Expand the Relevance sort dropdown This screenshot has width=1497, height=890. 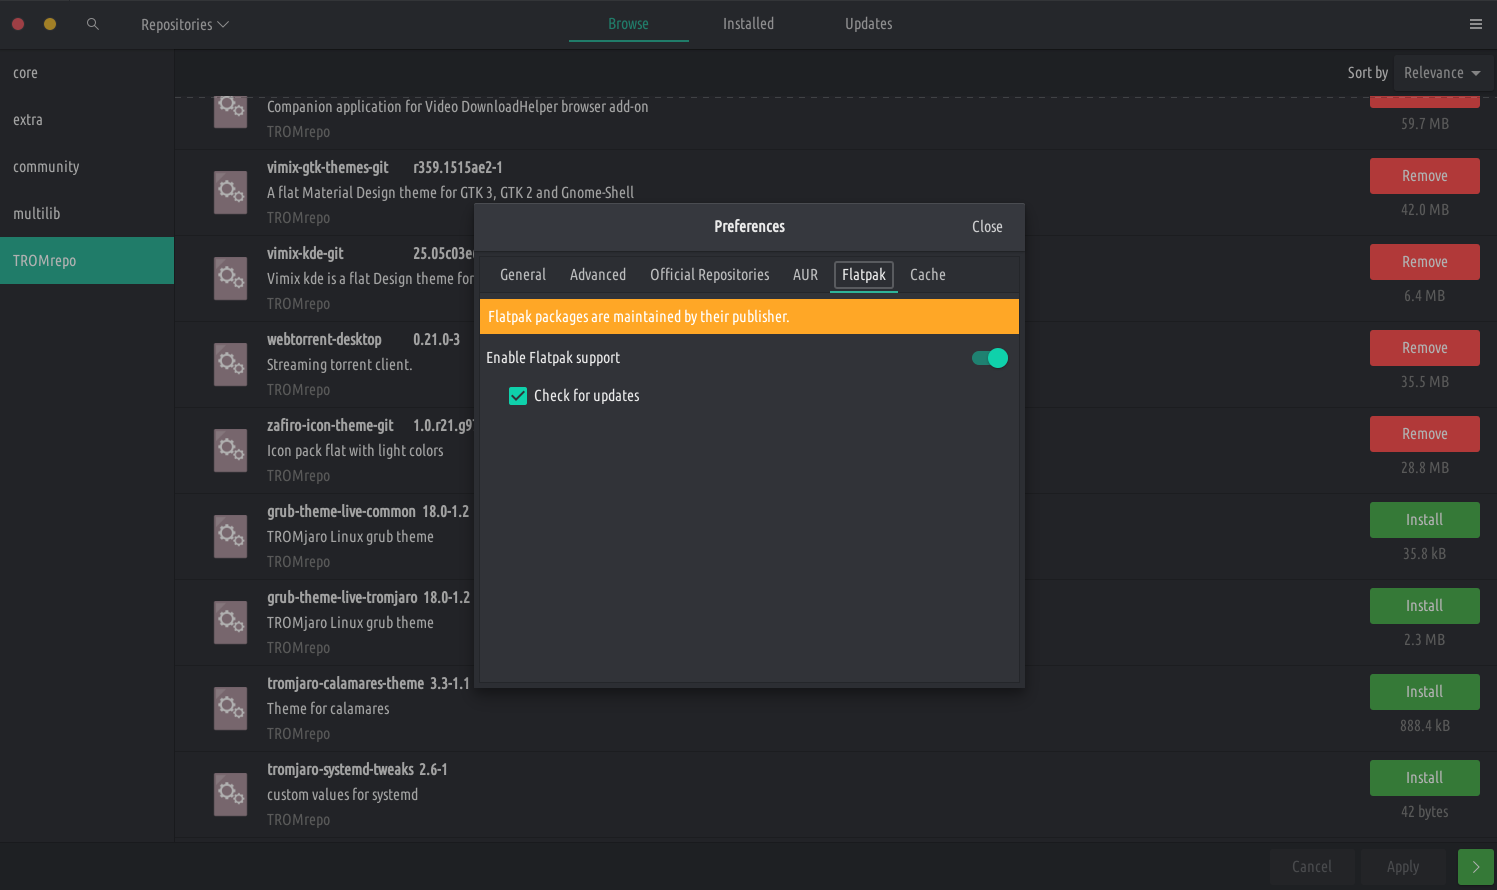coord(1442,73)
